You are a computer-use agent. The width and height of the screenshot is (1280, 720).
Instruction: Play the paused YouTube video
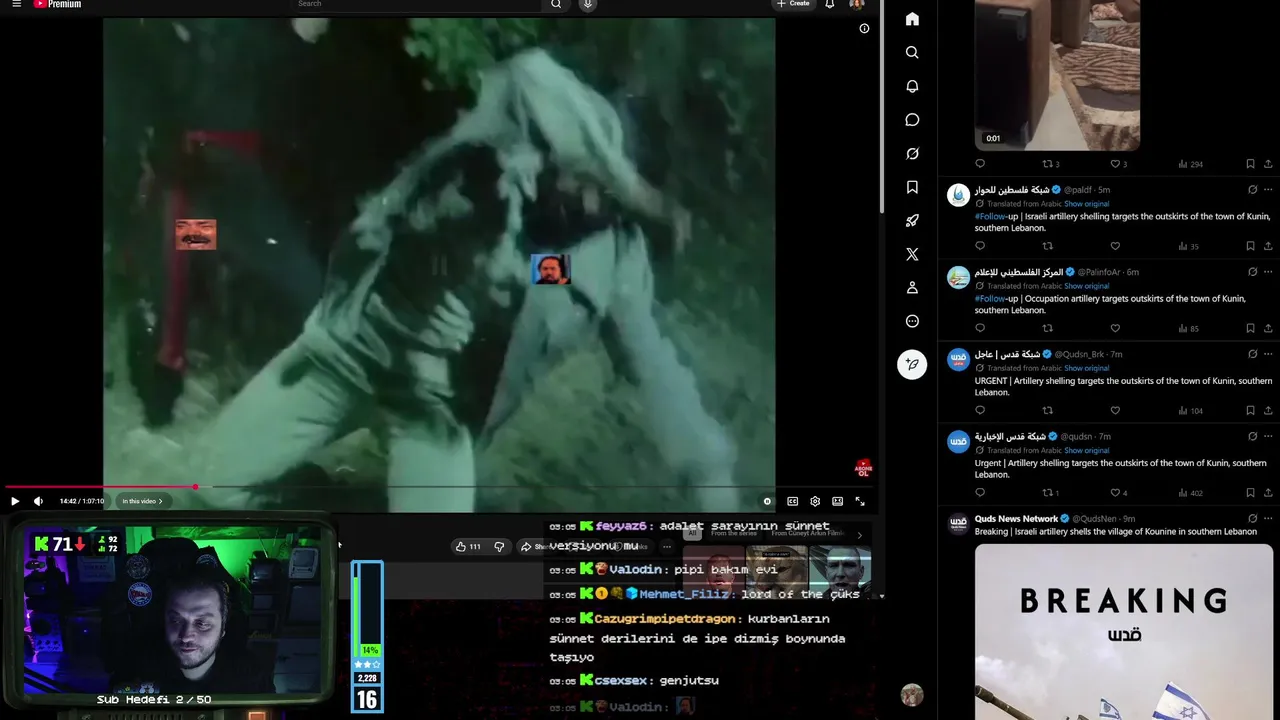coord(15,501)
